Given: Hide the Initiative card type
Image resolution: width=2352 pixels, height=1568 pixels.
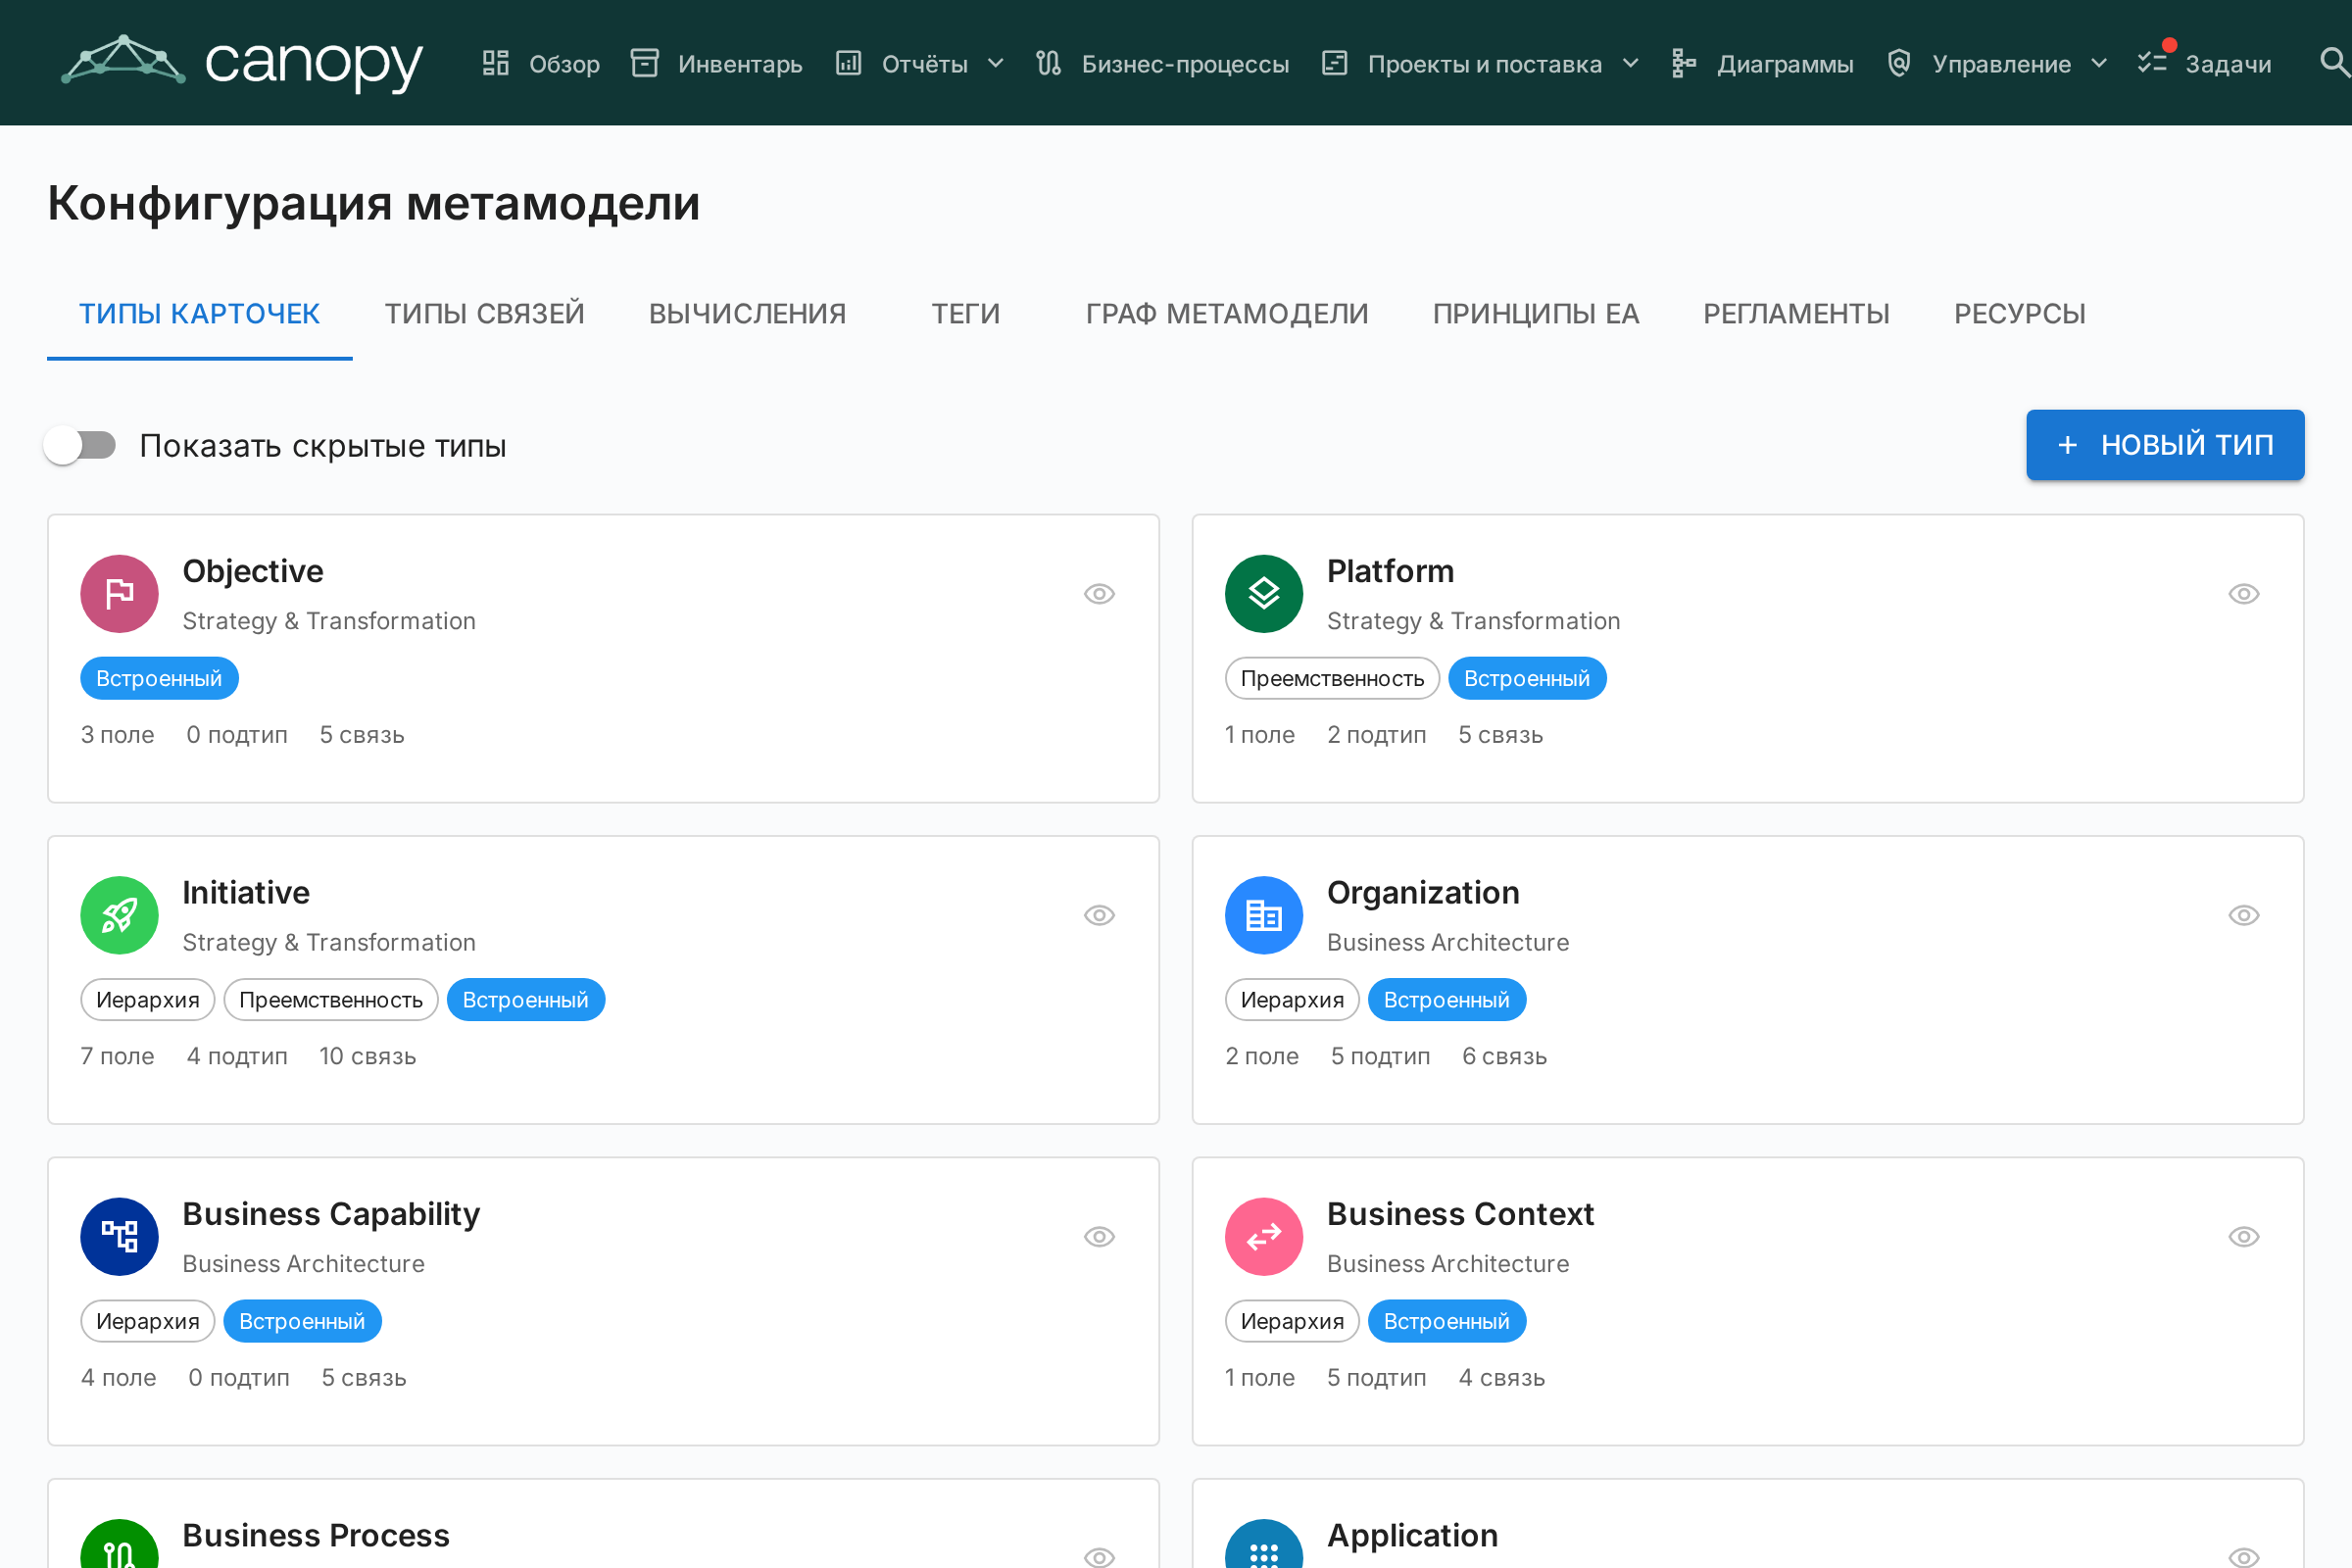Looking at the screenshot, I should pyautogui.click(x=1099, y=915).
